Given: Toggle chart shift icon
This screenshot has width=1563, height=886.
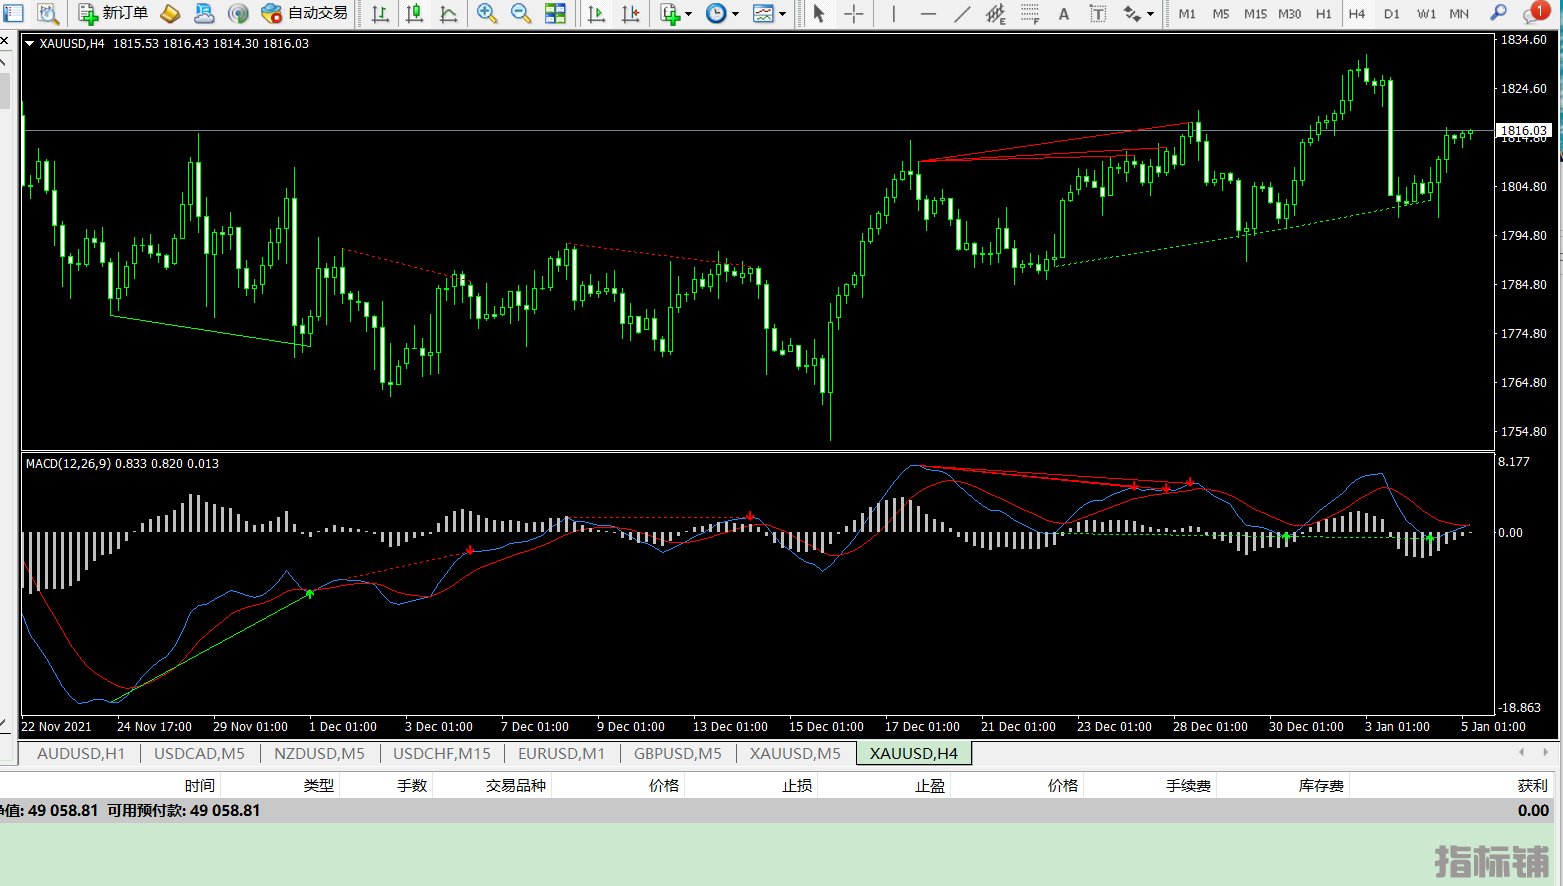Looking at the screenshot, I should pos(631,13).
